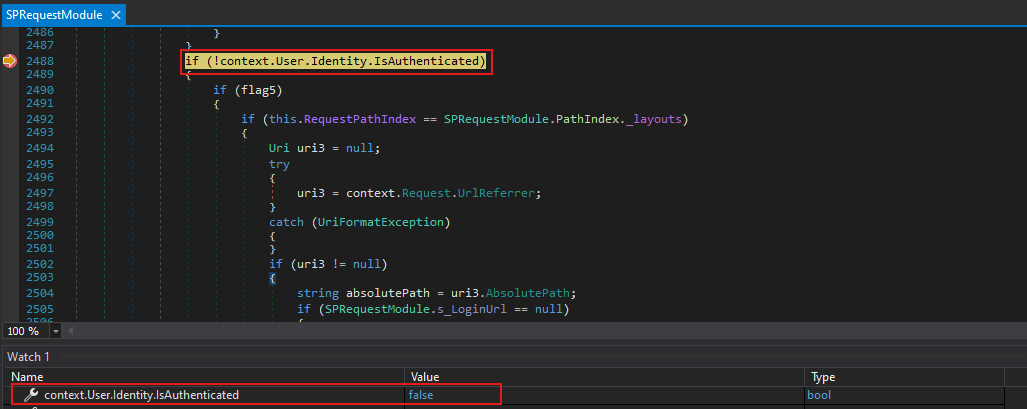The height and width of the screenshot is (409, 1027).
Task: Click the horizontal scrollbar left arrow
Action: (71, 331)
